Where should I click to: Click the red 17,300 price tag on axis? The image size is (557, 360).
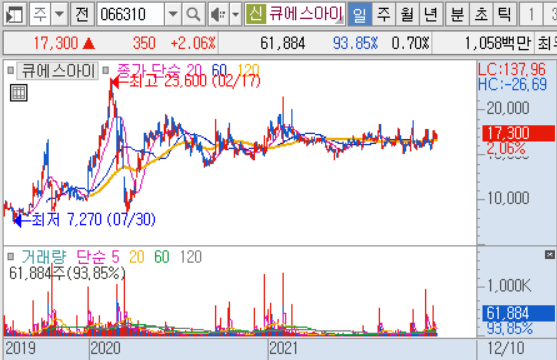(x=518, y=133)
